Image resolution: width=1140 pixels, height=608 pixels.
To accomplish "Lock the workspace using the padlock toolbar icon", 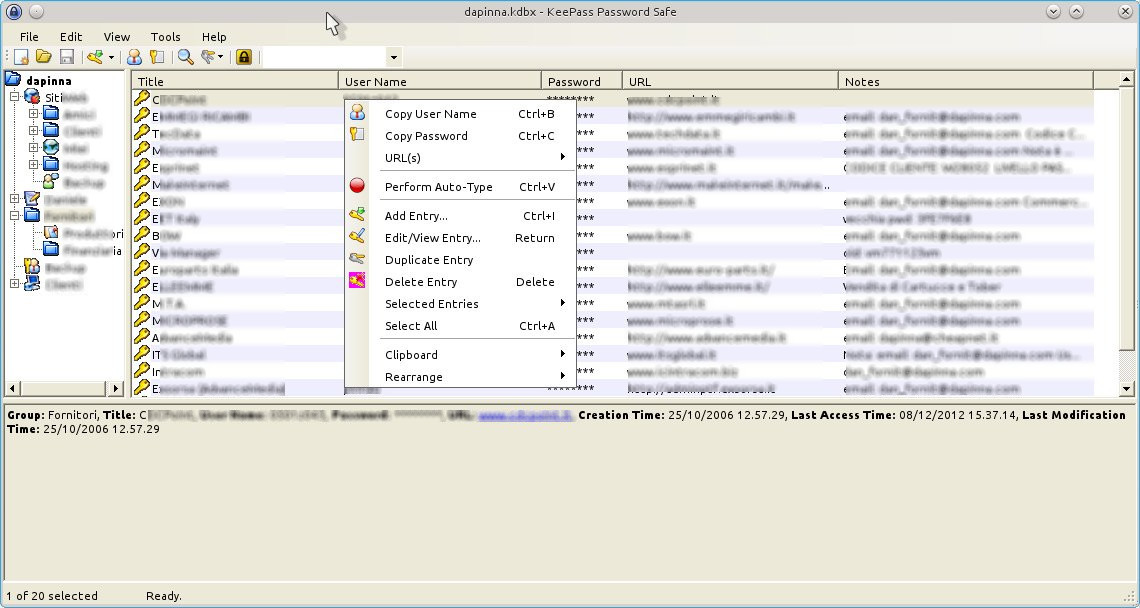I will click(243, 56).
